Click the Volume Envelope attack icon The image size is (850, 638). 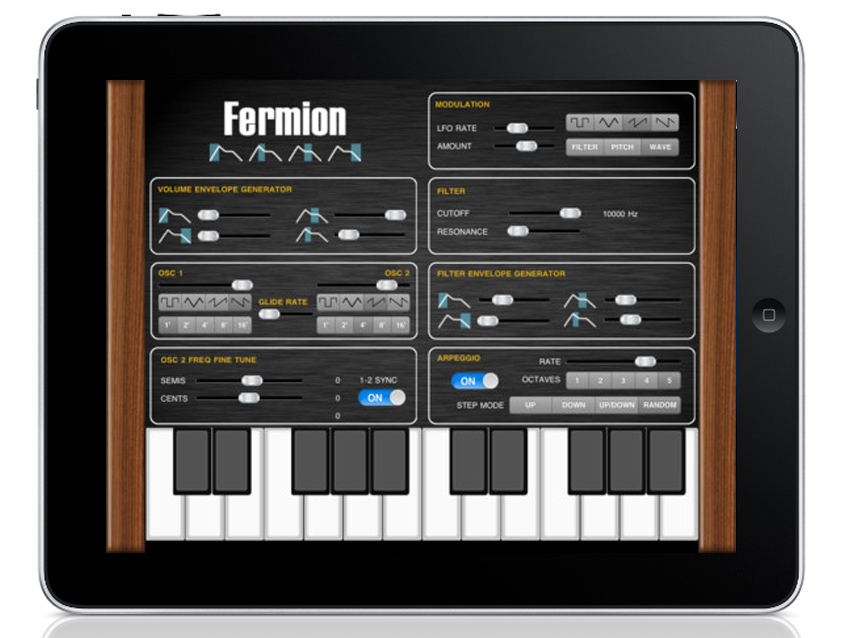click(175, 216)
